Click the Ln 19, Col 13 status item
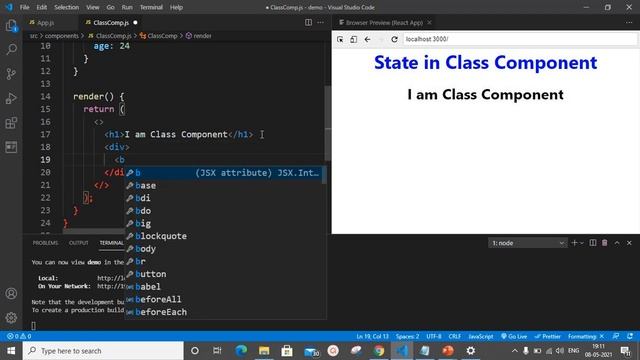Screen dimensions: 640x360 pyautogui.click(x=372, y=336)
